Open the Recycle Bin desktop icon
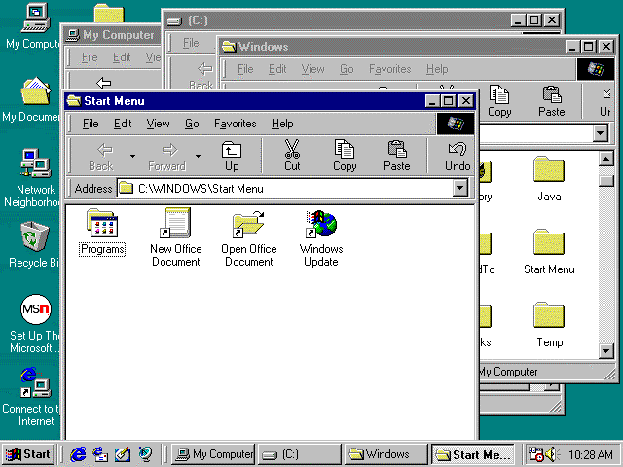Screen dimensions: 623x467 pos(35,239)
